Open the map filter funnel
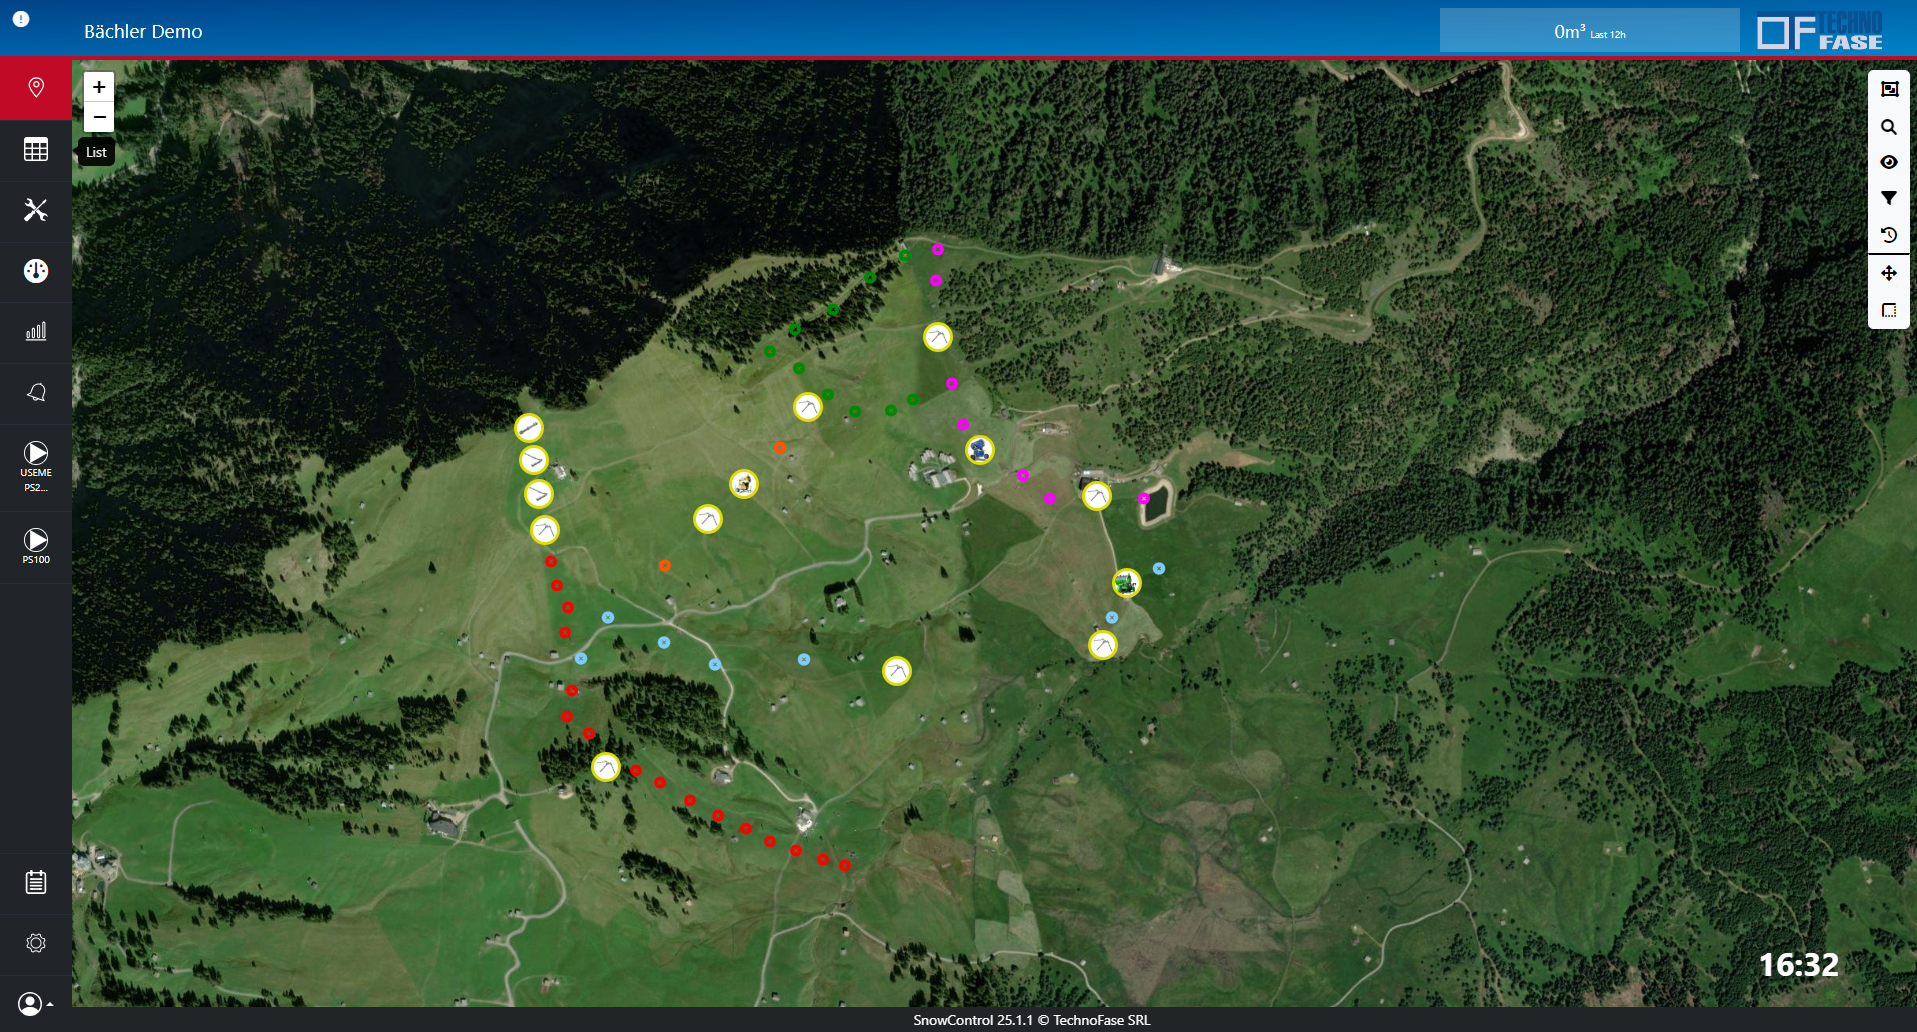The image size is (1917, 1032). pyautogui.click(x=1888, y=198)
